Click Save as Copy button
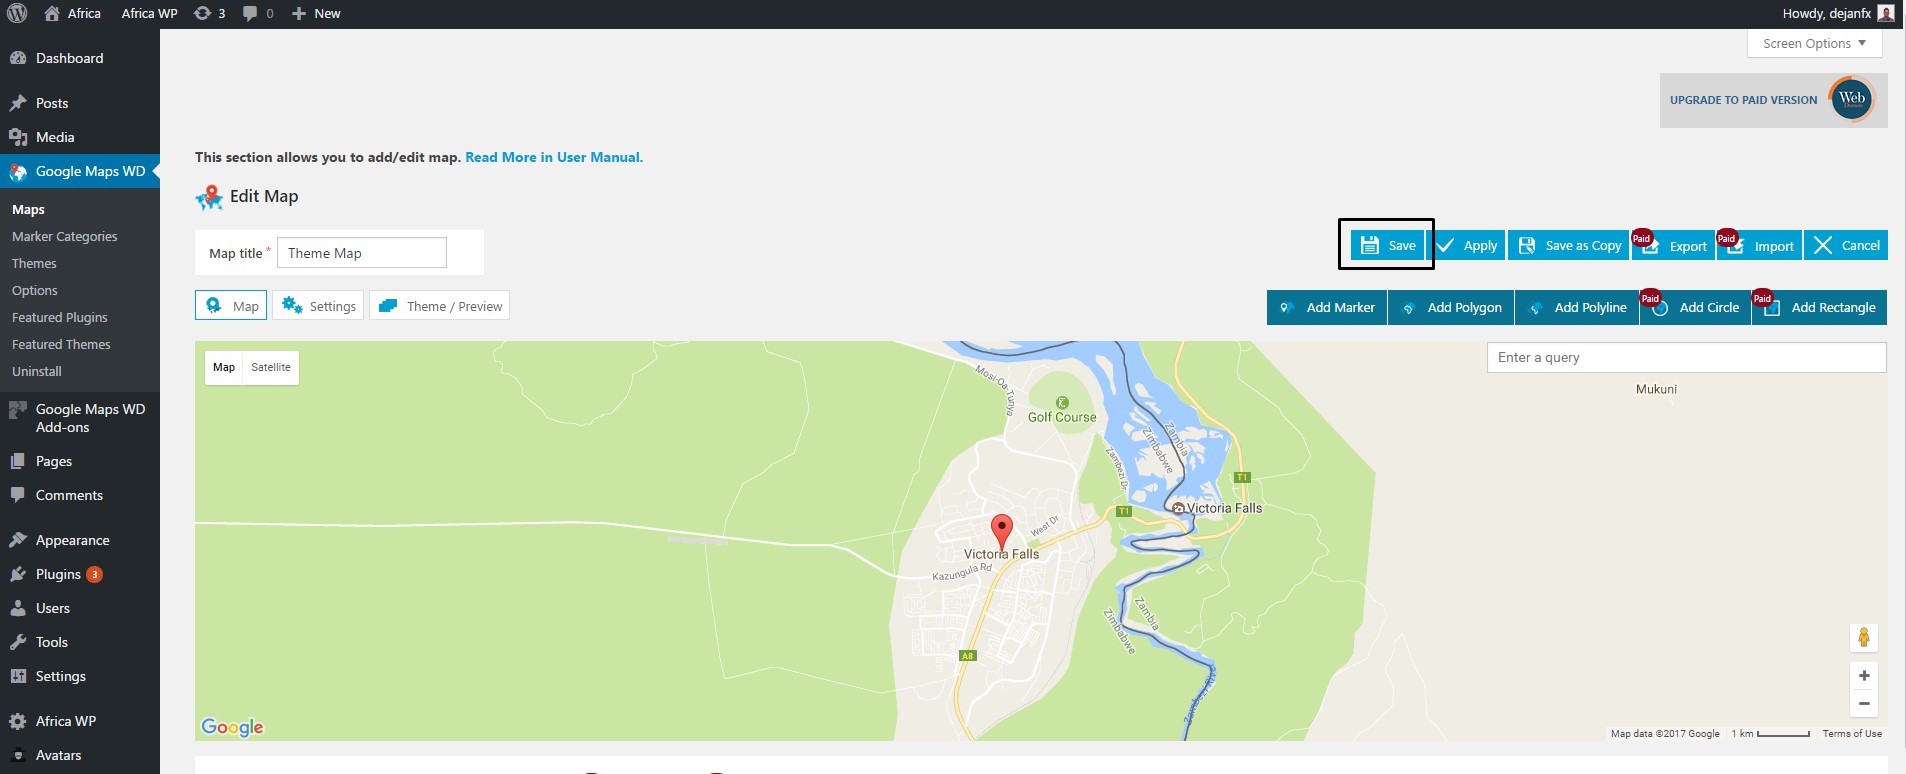The width and height of the screenshot is (1906, 774). [1569, 245]
